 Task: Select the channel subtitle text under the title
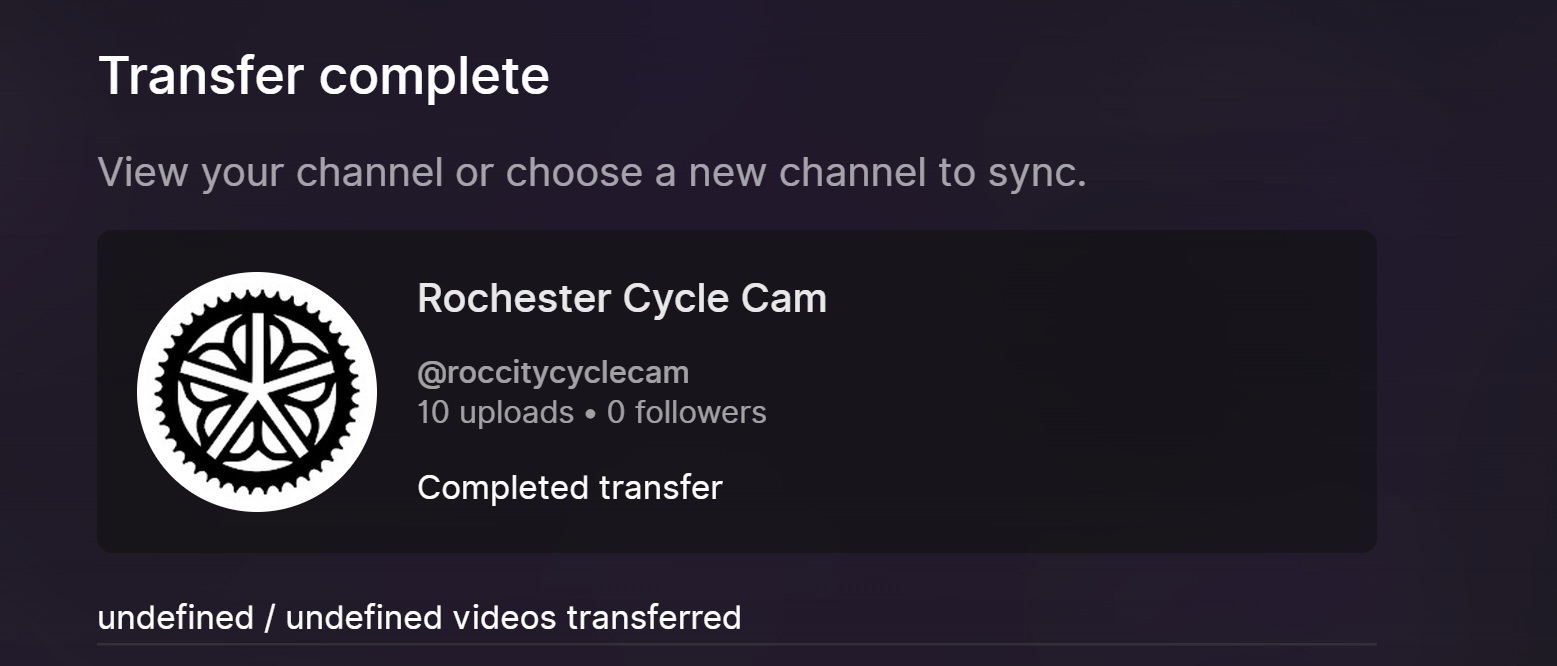point(553,372)
